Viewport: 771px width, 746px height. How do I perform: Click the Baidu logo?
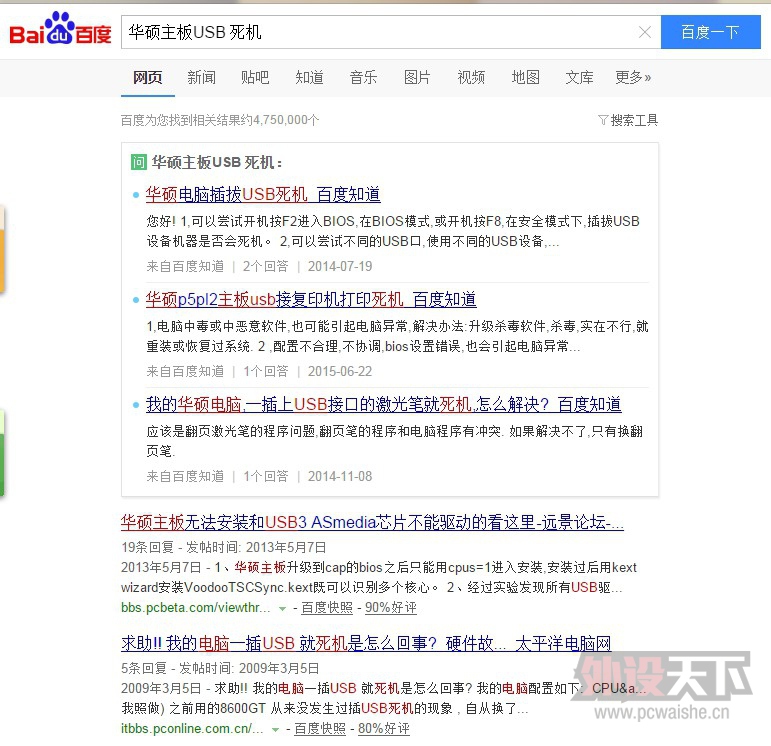(x=60, y=31)
